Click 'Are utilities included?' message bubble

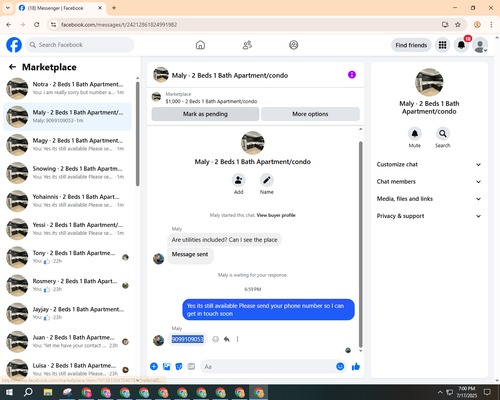(x=224, y=240)
